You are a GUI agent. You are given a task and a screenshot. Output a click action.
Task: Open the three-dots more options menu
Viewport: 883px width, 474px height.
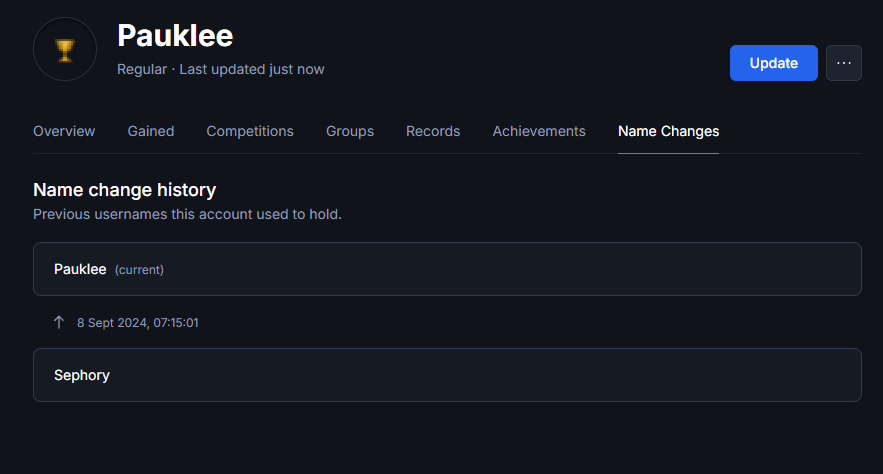[x=844, y=63]
